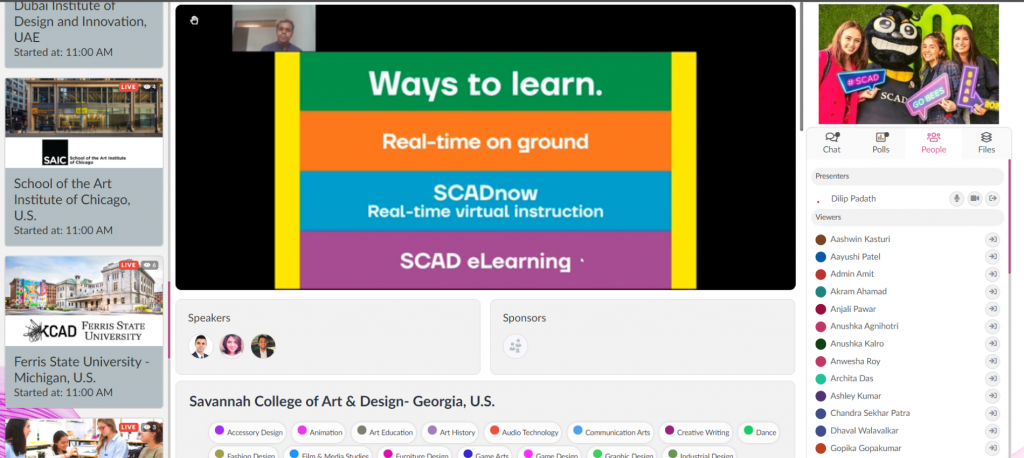Click the exit arrow icon beside Dilip Padath
The image size is (1024, 458).
pos(993,198)
